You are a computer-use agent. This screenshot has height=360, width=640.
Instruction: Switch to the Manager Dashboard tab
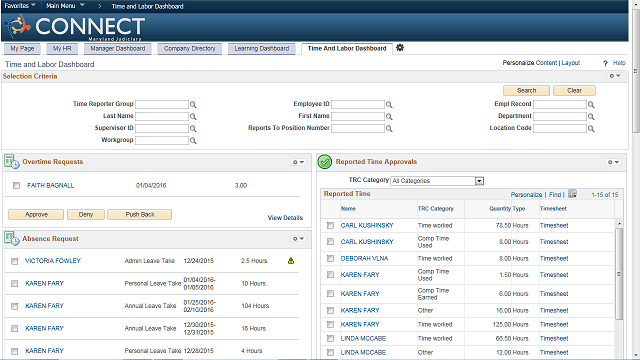pyautogui.click(x=118, y=49)
